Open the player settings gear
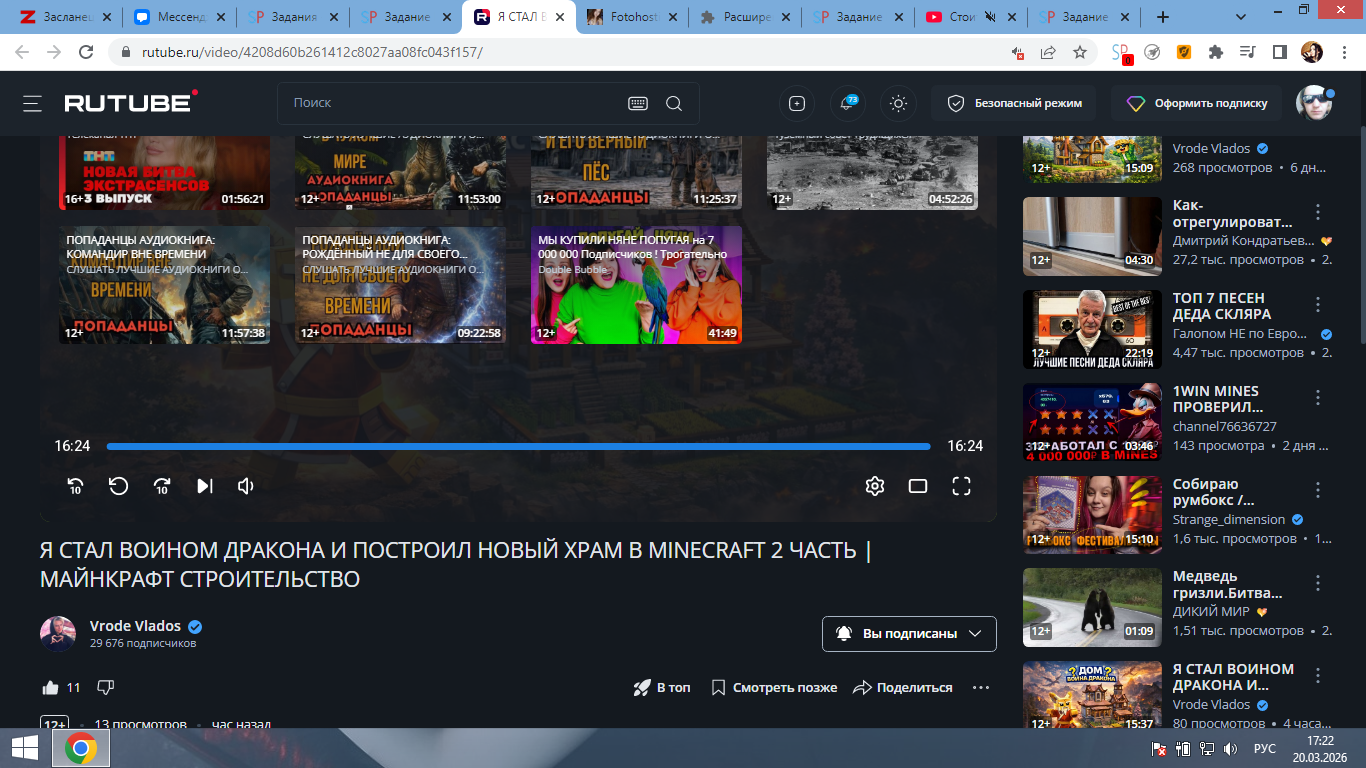 875,486
